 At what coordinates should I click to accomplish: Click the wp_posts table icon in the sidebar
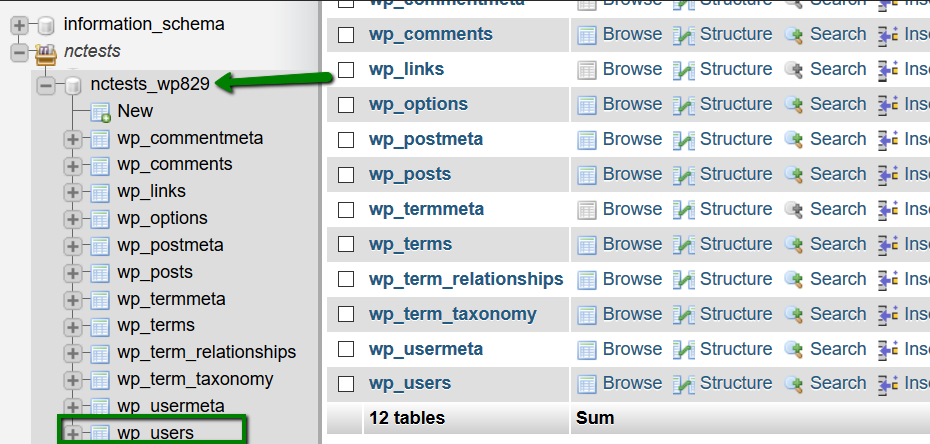point(100,273)
